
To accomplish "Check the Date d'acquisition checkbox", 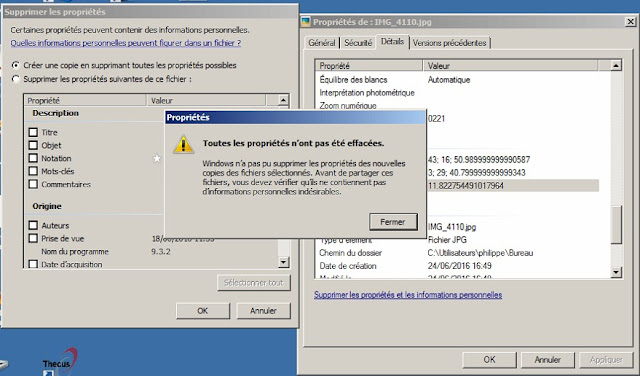I will click(33, 264).
